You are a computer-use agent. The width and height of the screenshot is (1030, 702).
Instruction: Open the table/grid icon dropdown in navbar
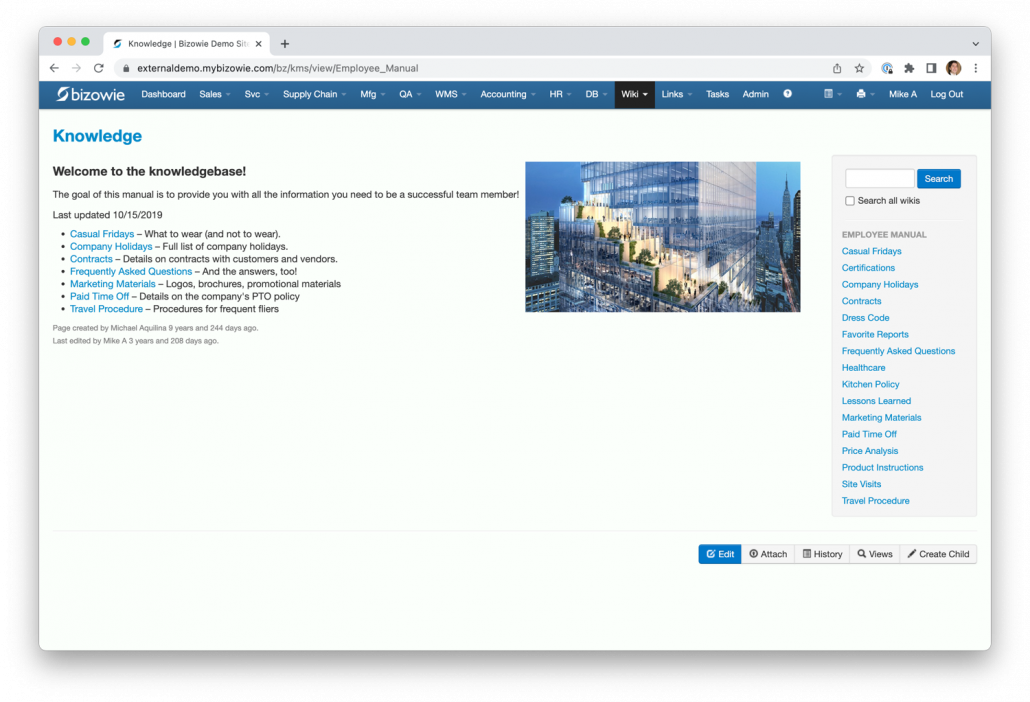832,94
